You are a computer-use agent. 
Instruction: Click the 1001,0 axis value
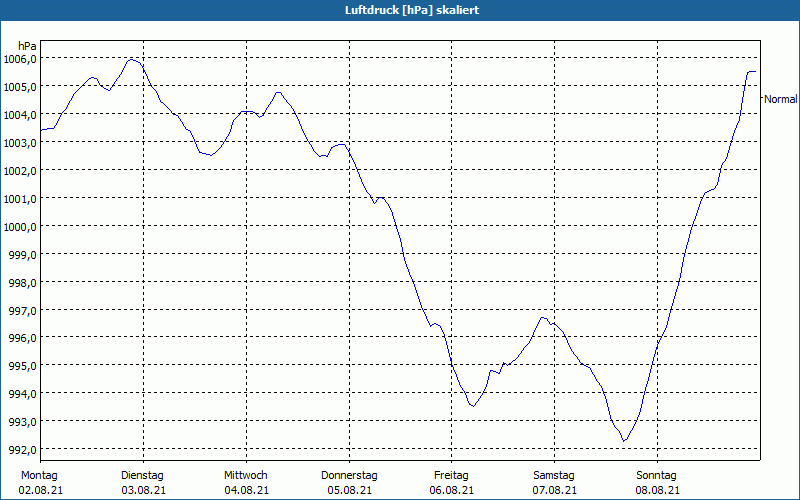click(x=20, y=199)
